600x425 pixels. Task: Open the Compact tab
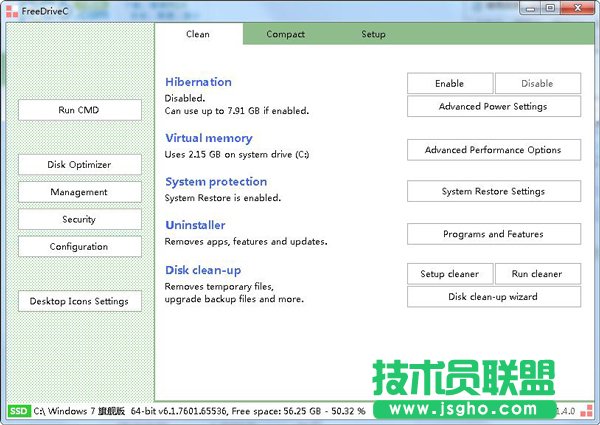[x=285, y=34]
